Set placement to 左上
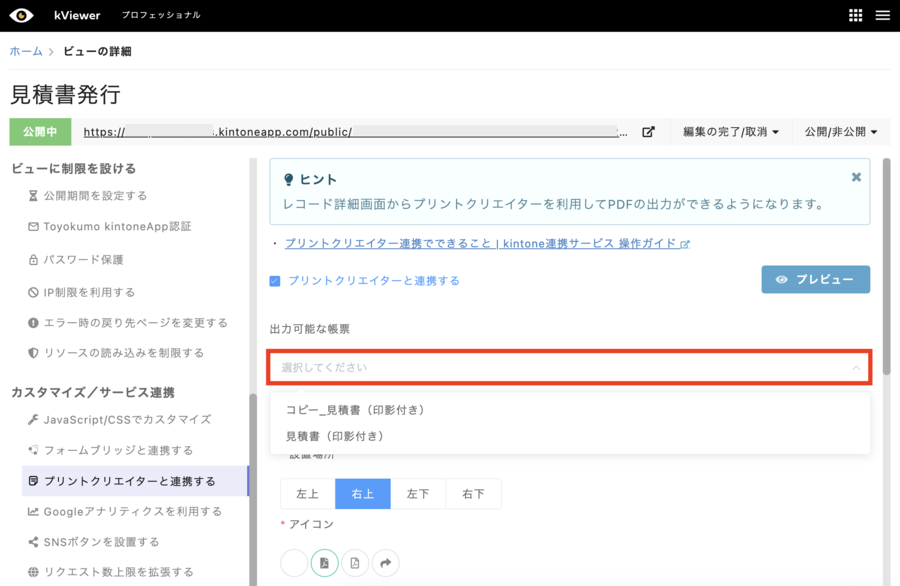Screen dimensions: 900x586 (308, 494)
